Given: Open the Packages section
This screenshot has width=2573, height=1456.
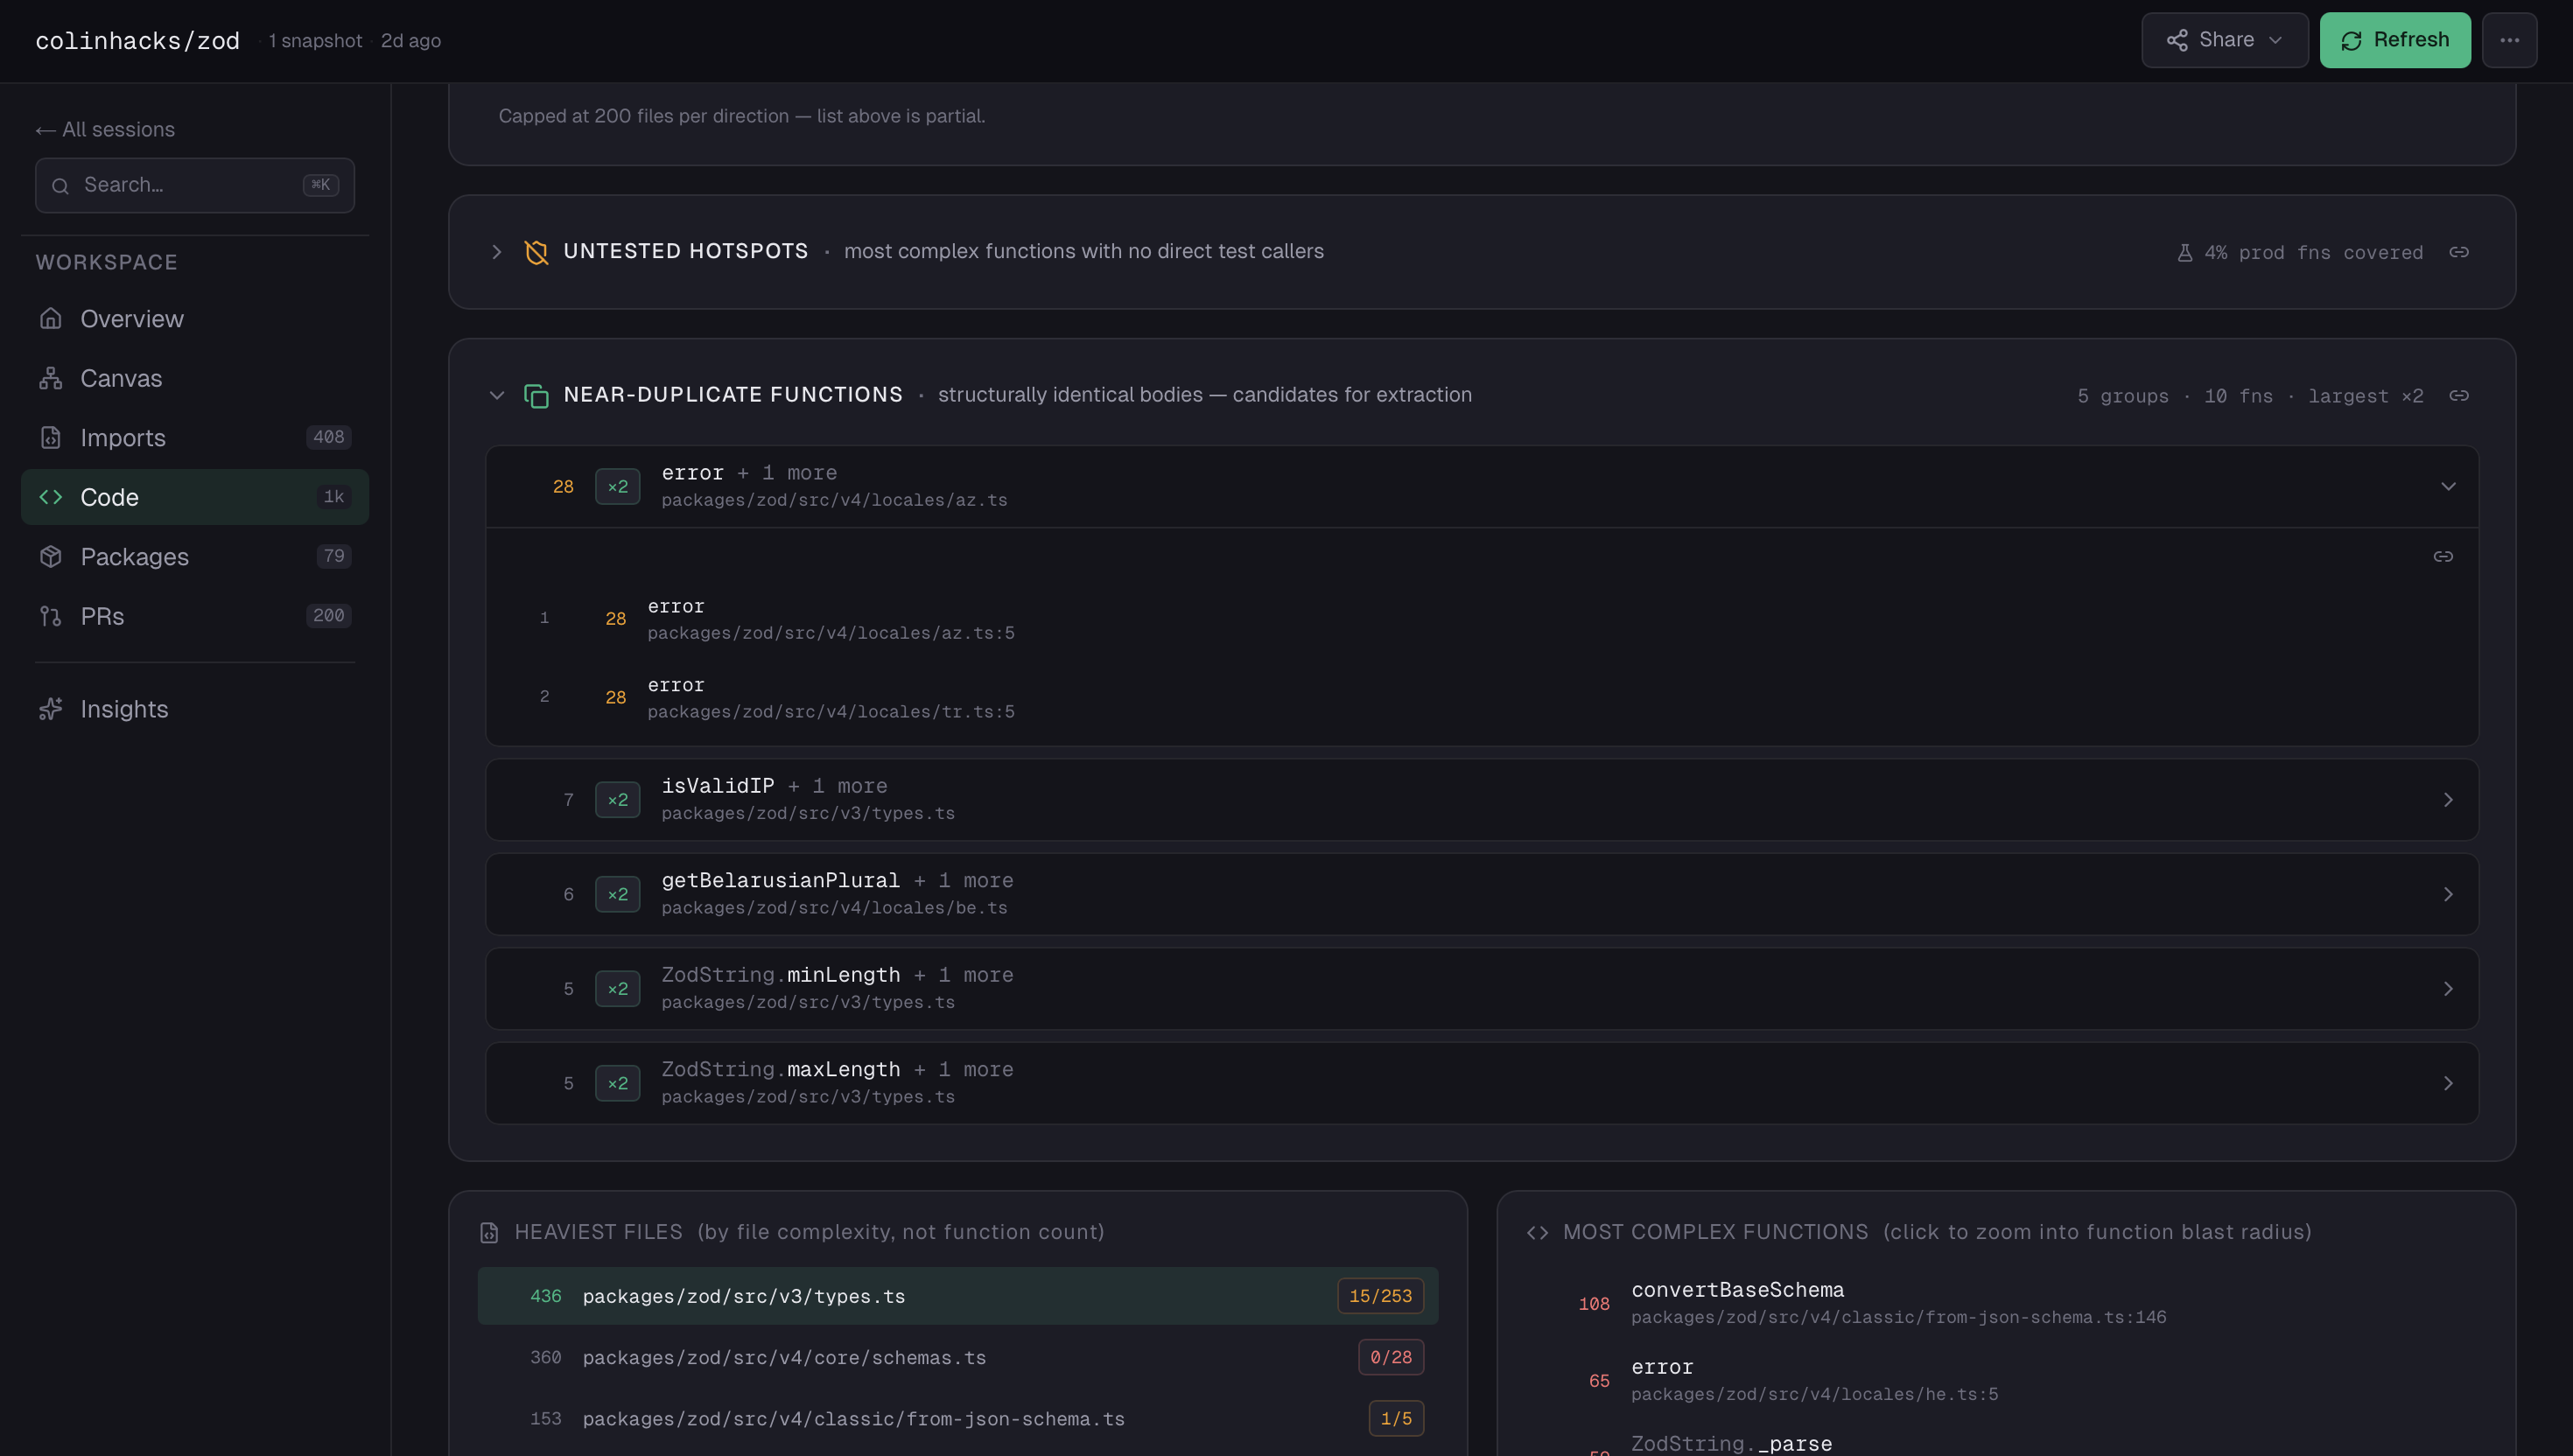Looking at the screenshot, I should pos(194,556).
